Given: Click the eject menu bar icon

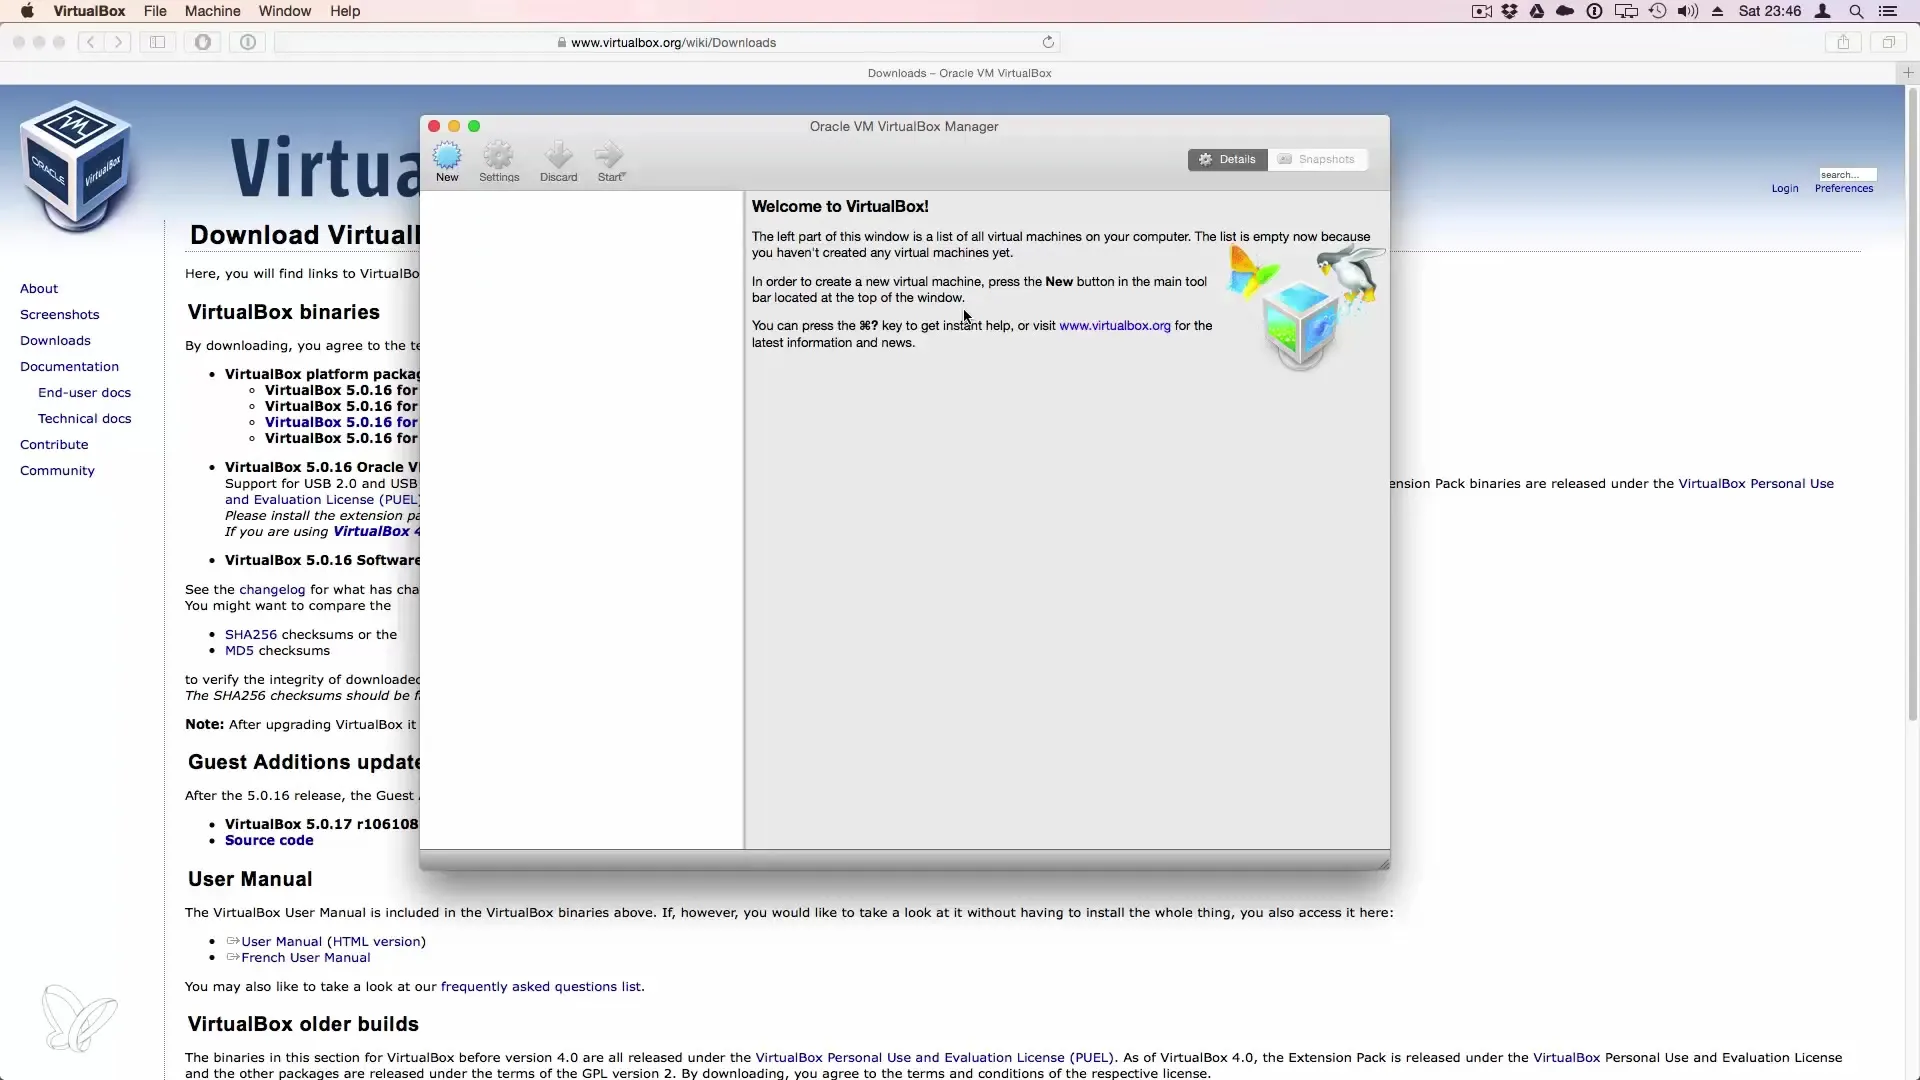Looking at the screenshot, I should (x=1717, y=11).
